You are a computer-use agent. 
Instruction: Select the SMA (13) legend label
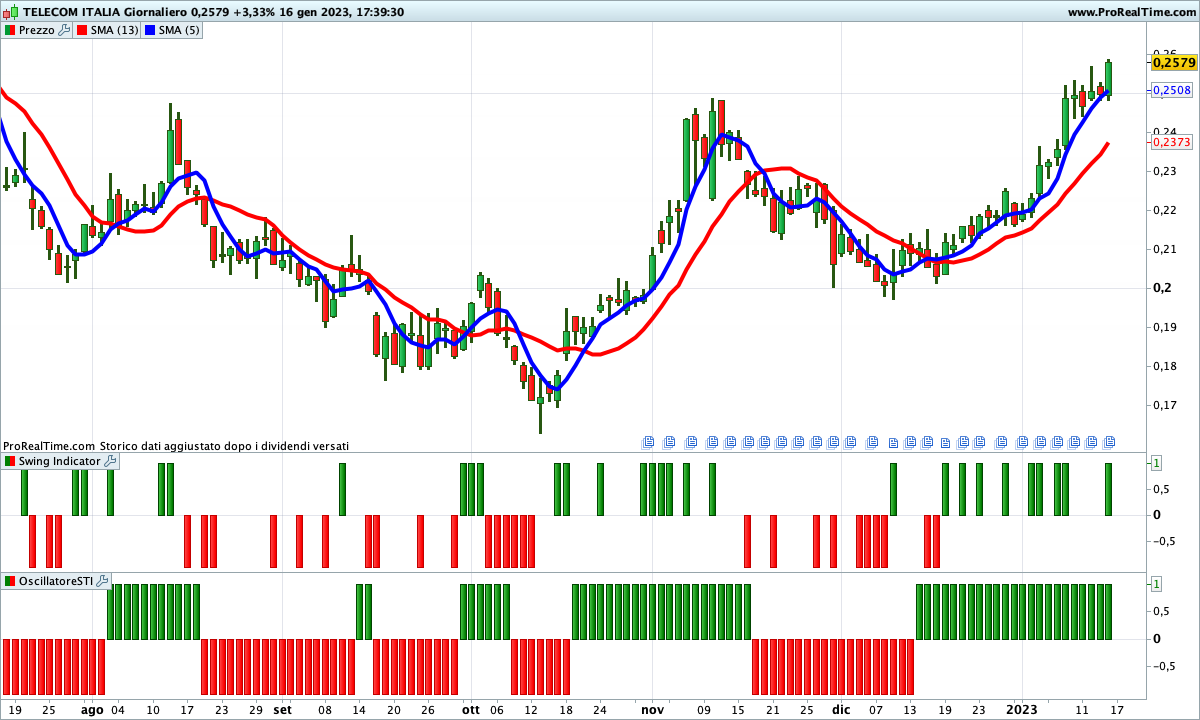click(114, 30)
